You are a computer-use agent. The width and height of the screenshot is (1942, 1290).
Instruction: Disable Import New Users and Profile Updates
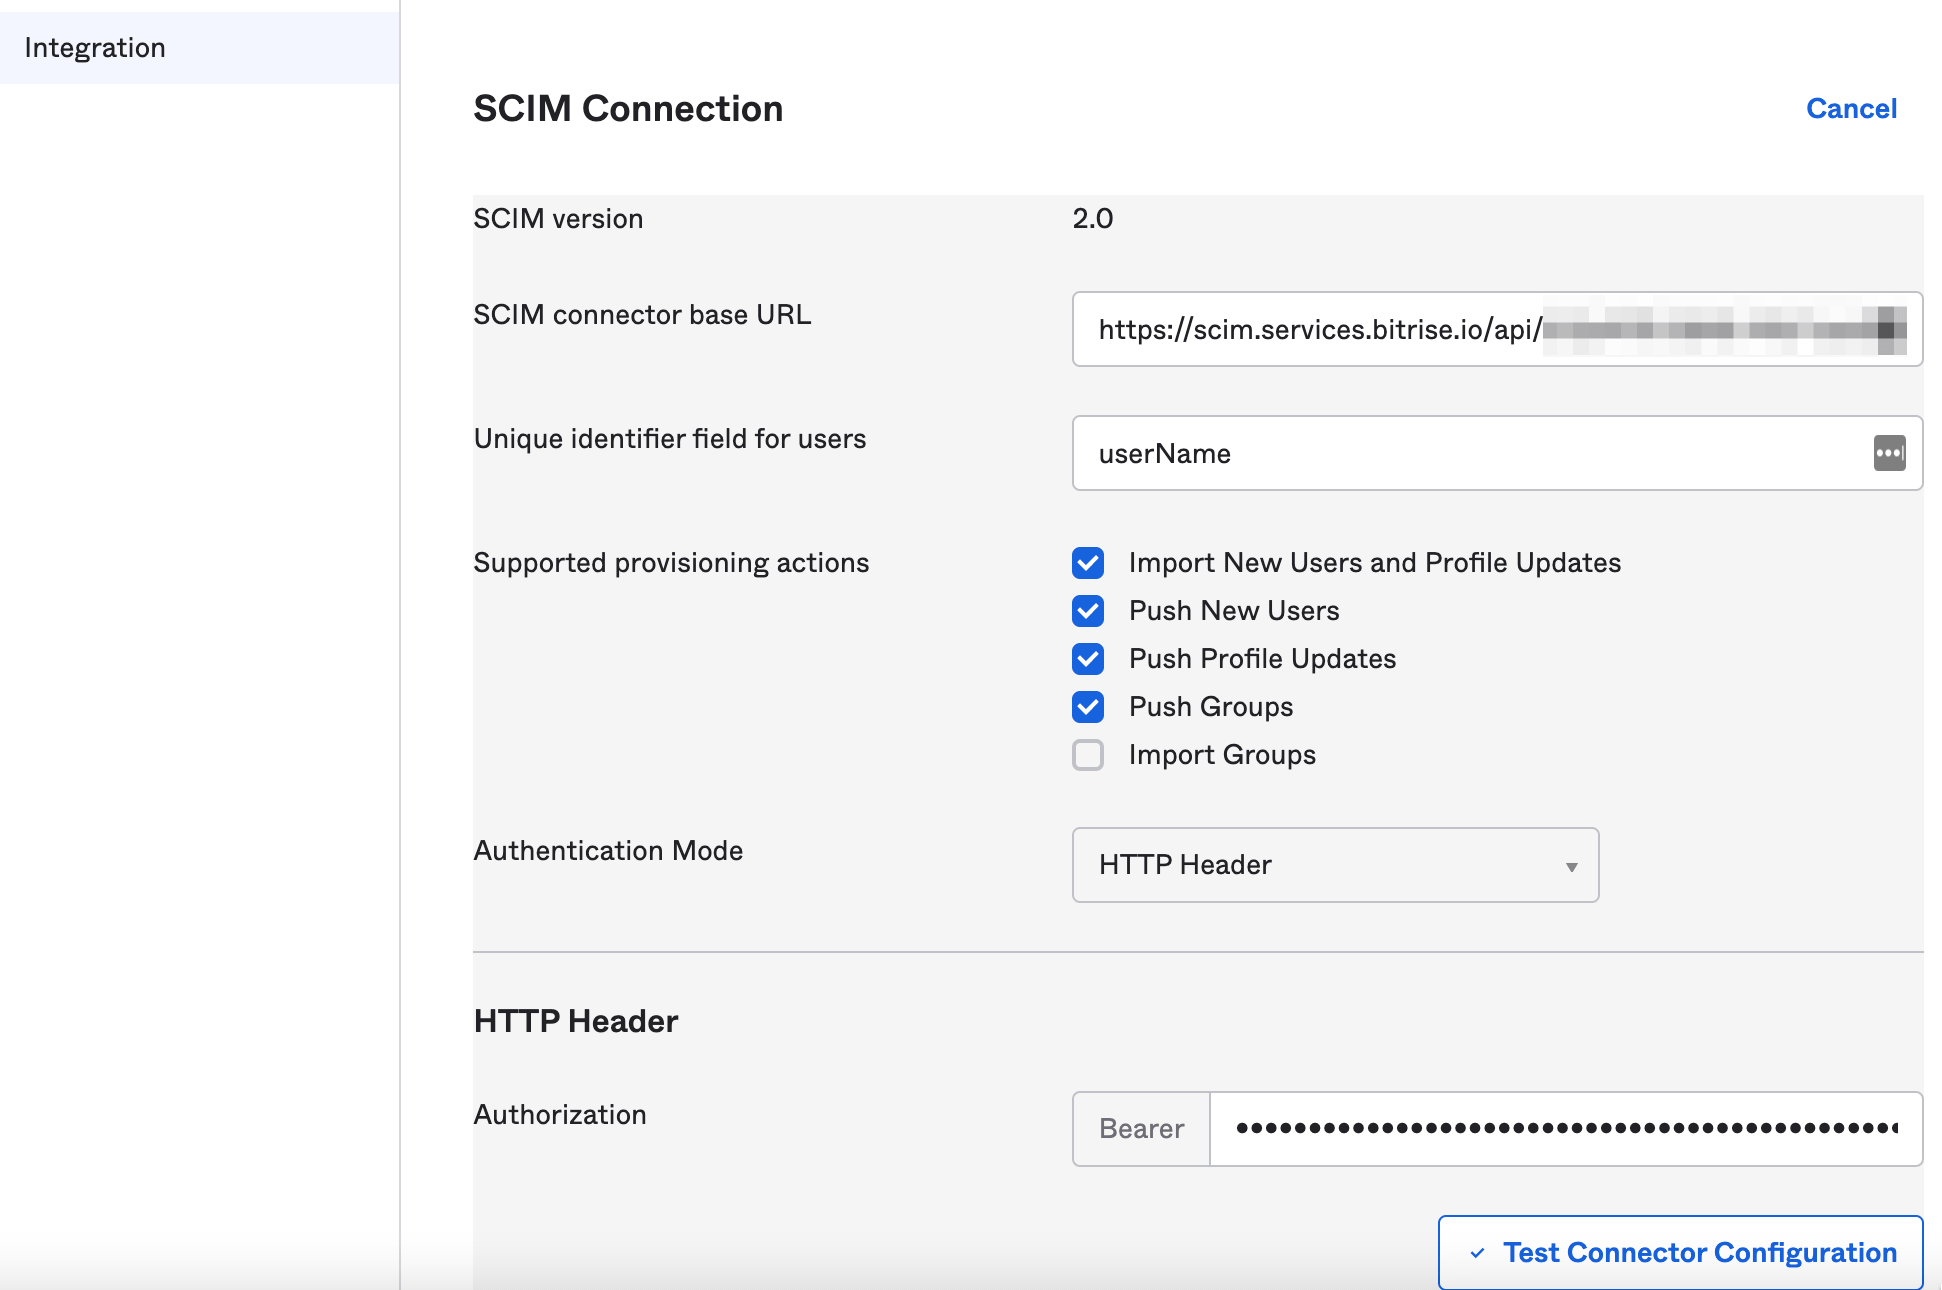(x=1087, y=563)
